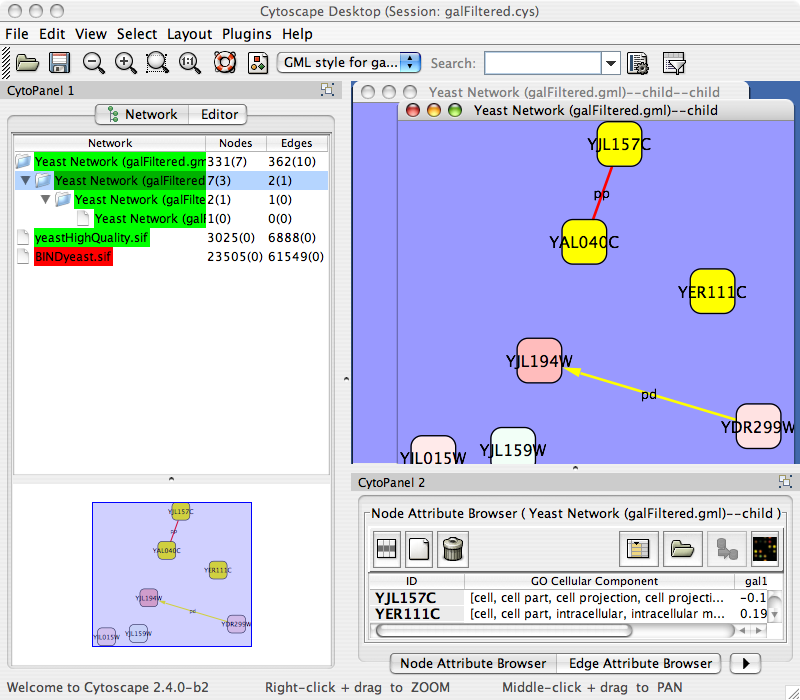Switch to the Editor tab in CytoPanel 1
Viewport: 800px width, 700px height.
(219, 114)
